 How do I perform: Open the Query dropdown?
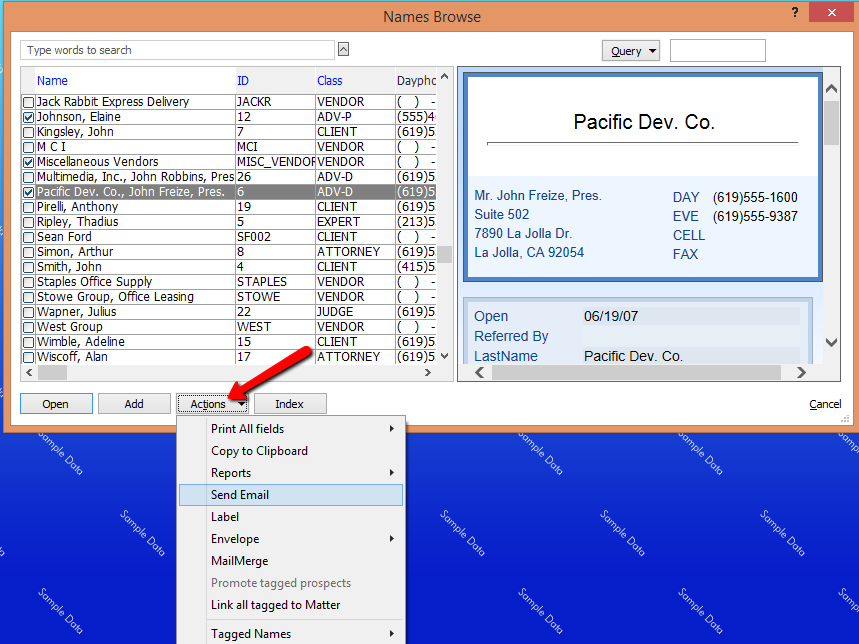click(x=631, y=51)
